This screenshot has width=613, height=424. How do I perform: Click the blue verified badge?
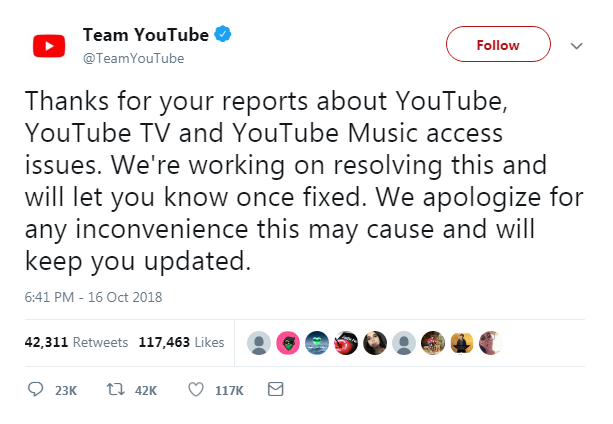coord(224,35)
